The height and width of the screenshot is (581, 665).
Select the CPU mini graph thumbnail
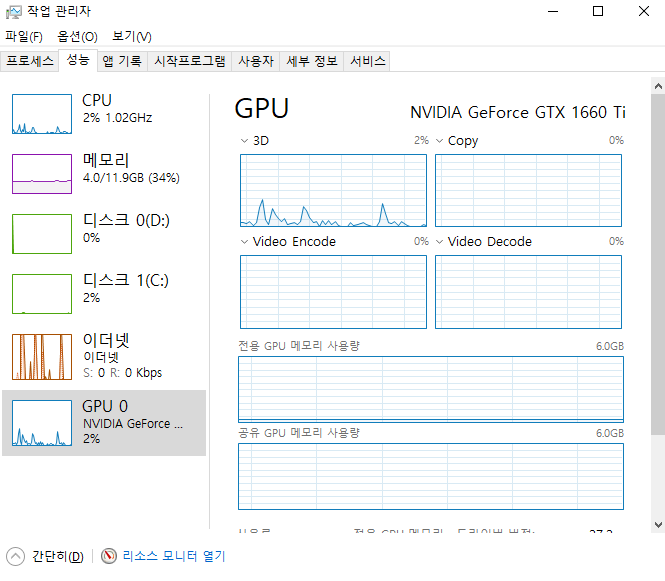(42, 114)
